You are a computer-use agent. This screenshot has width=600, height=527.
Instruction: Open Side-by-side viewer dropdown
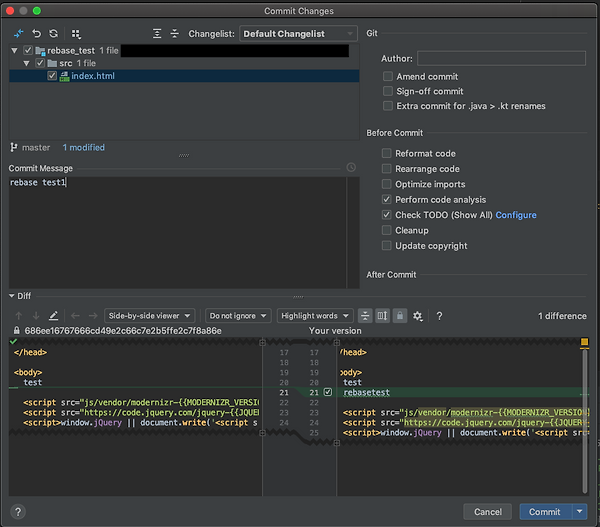pyautogui.click(x=149, y=316)
